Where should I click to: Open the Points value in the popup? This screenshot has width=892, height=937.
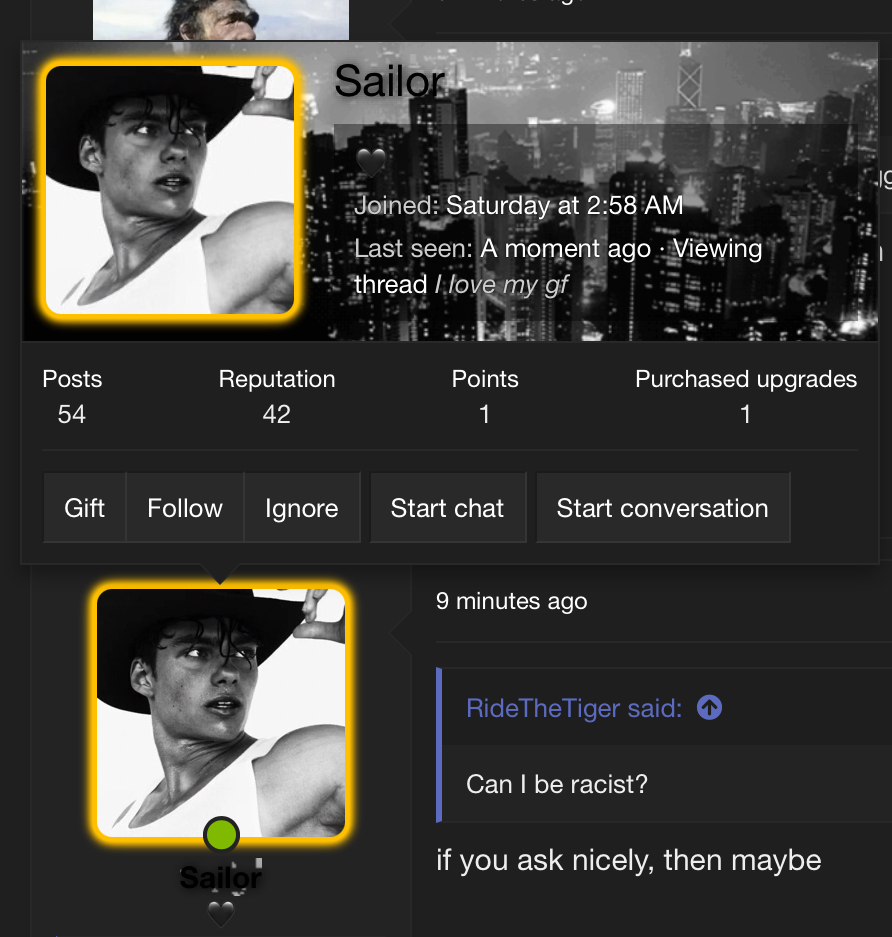(485, 414)
